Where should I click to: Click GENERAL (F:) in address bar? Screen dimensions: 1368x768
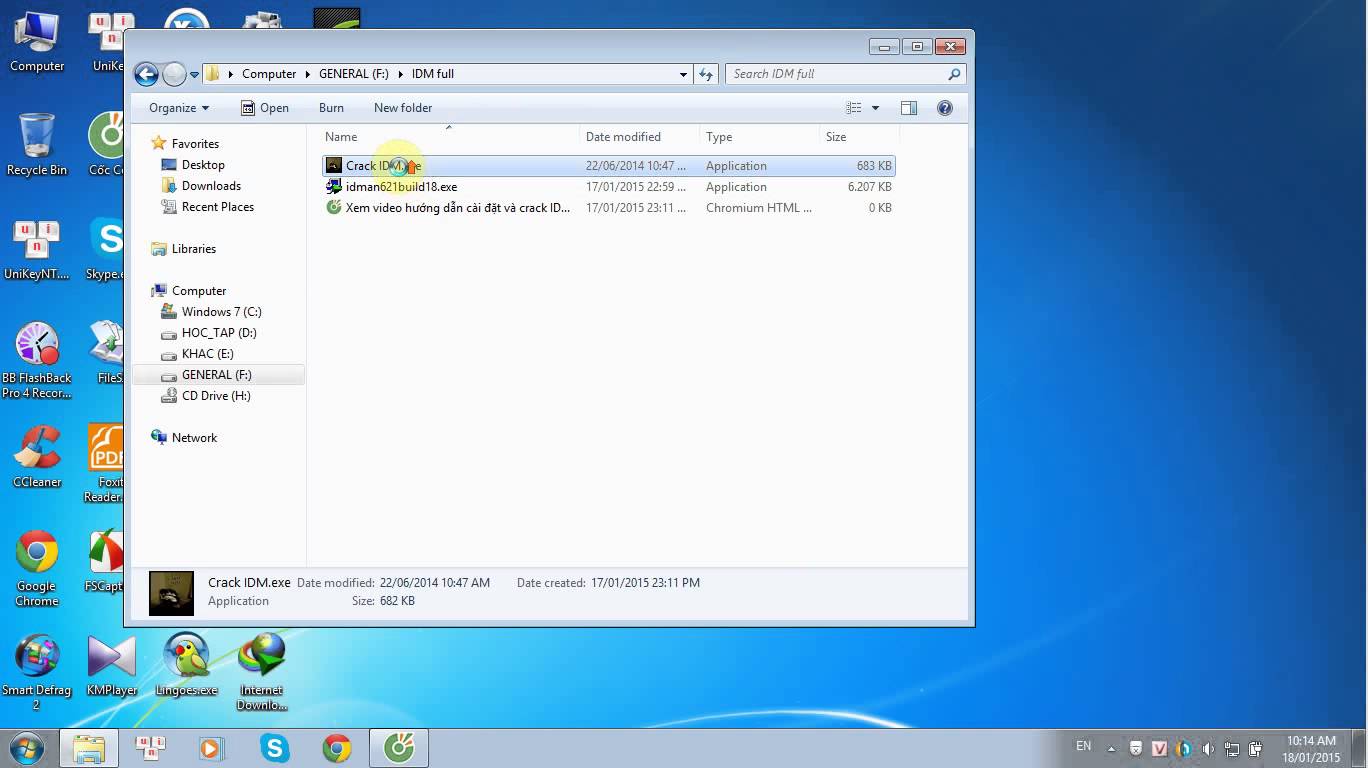pyautogui.click(x=353, y=74)
